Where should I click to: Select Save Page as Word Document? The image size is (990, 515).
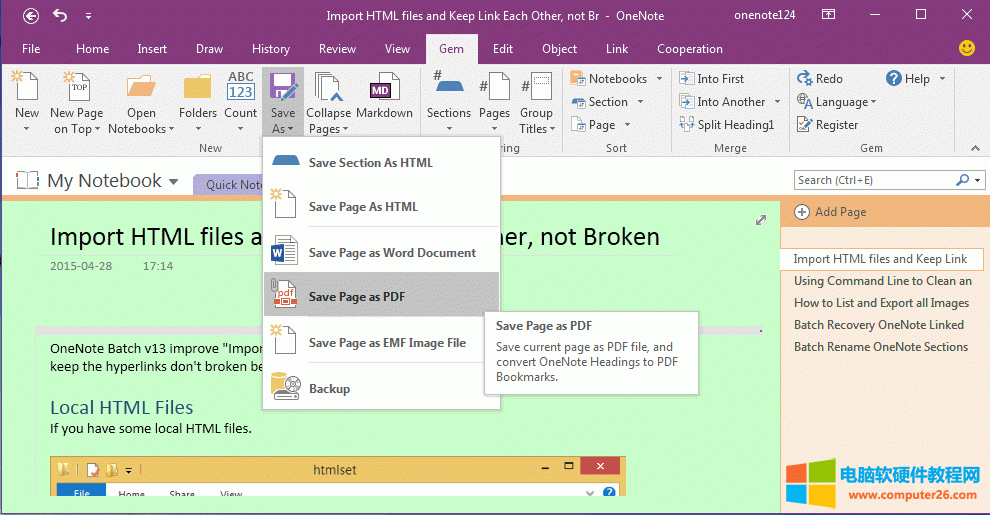point(381,252)
